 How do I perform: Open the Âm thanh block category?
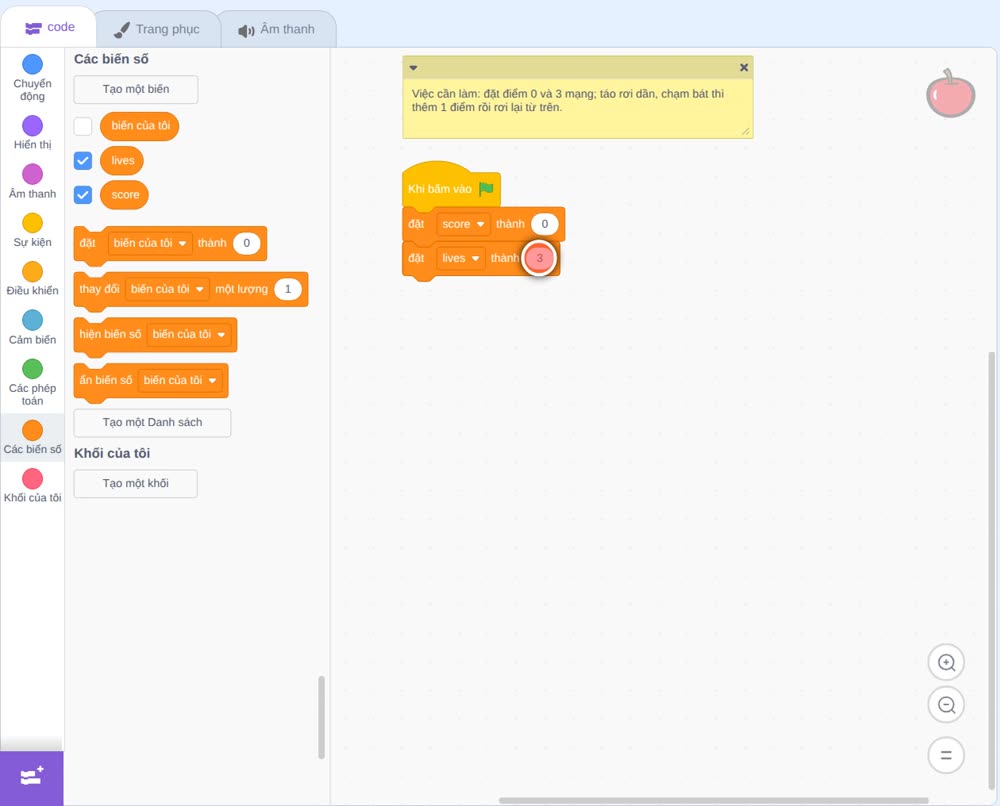coord(33,182)
